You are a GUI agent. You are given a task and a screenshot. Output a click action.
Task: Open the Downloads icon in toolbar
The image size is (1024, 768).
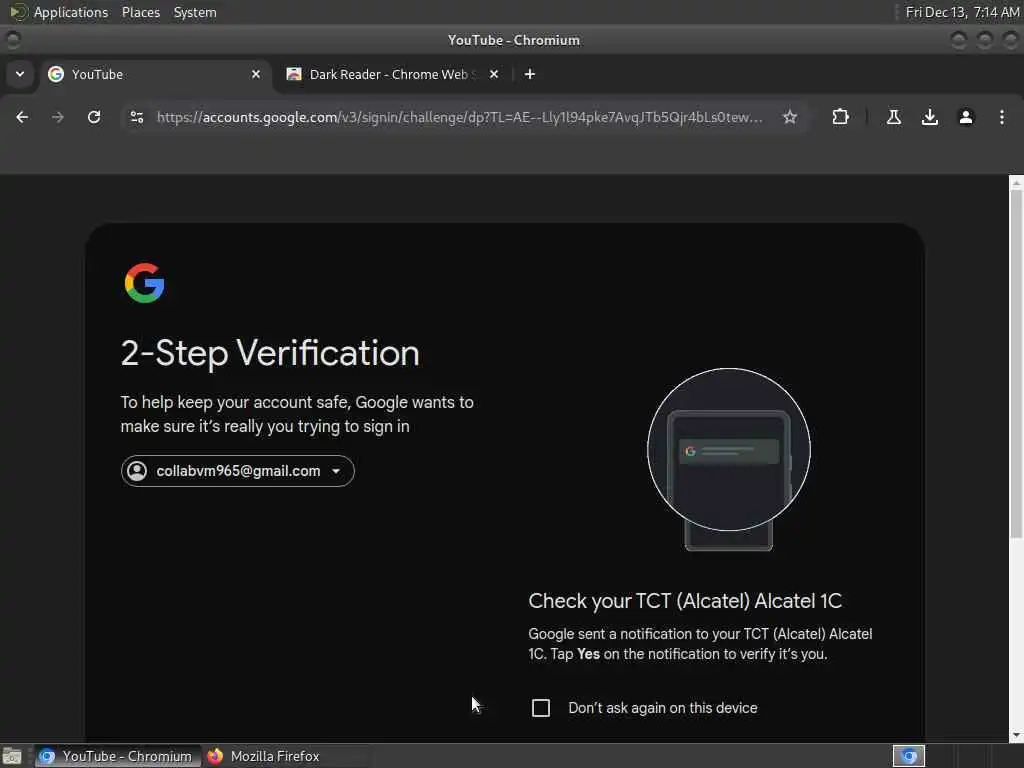click(x=930, y=117)
